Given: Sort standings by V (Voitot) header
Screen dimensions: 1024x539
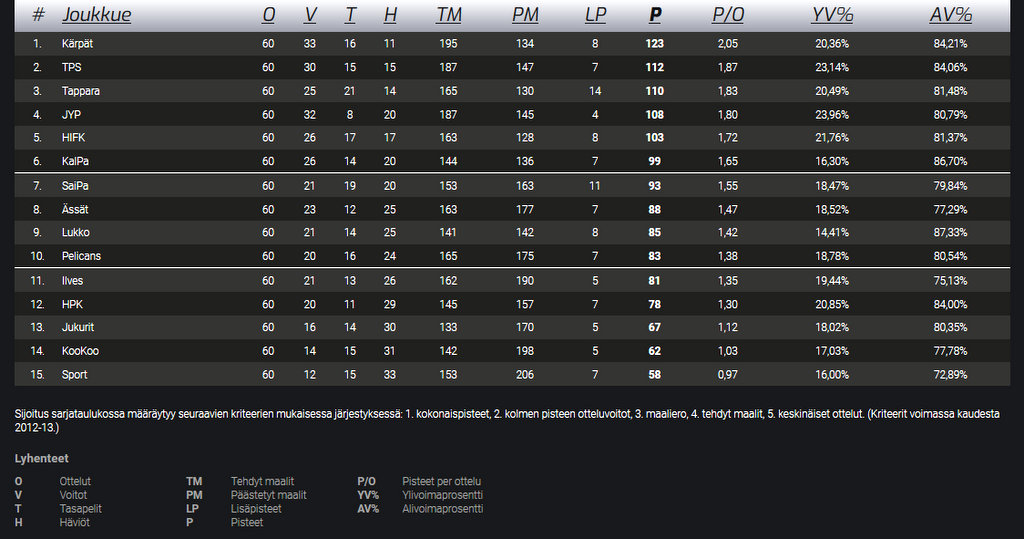Looking at the screenshot, I should pos(310,15).
